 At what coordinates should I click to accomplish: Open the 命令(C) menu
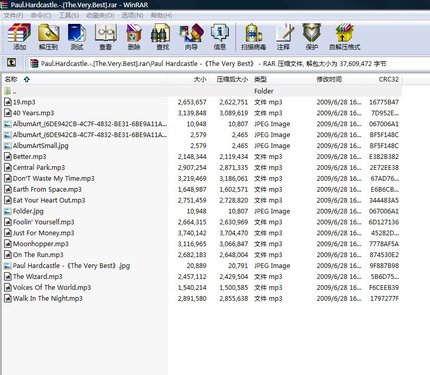pyautogui.click(x=41, y=15)
